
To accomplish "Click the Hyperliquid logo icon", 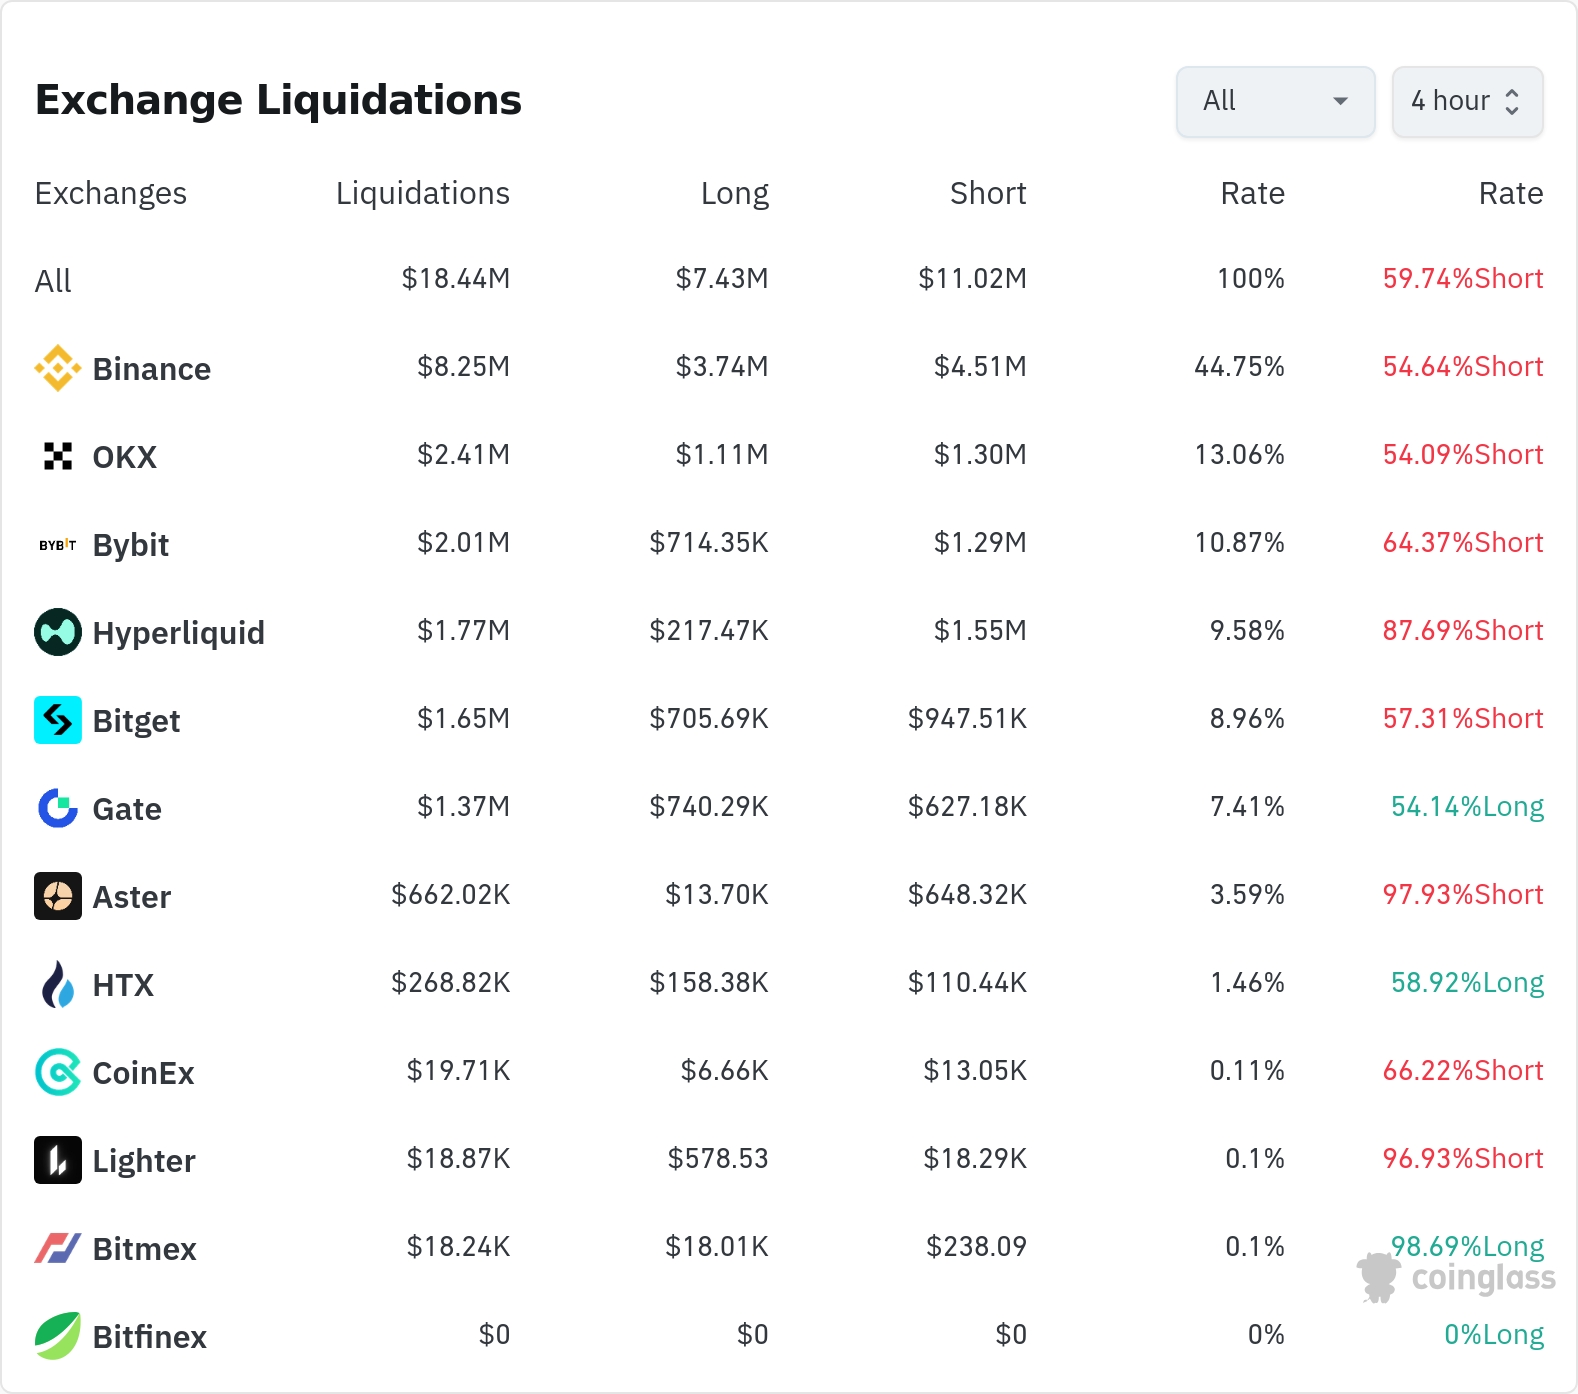I will 58,632.
